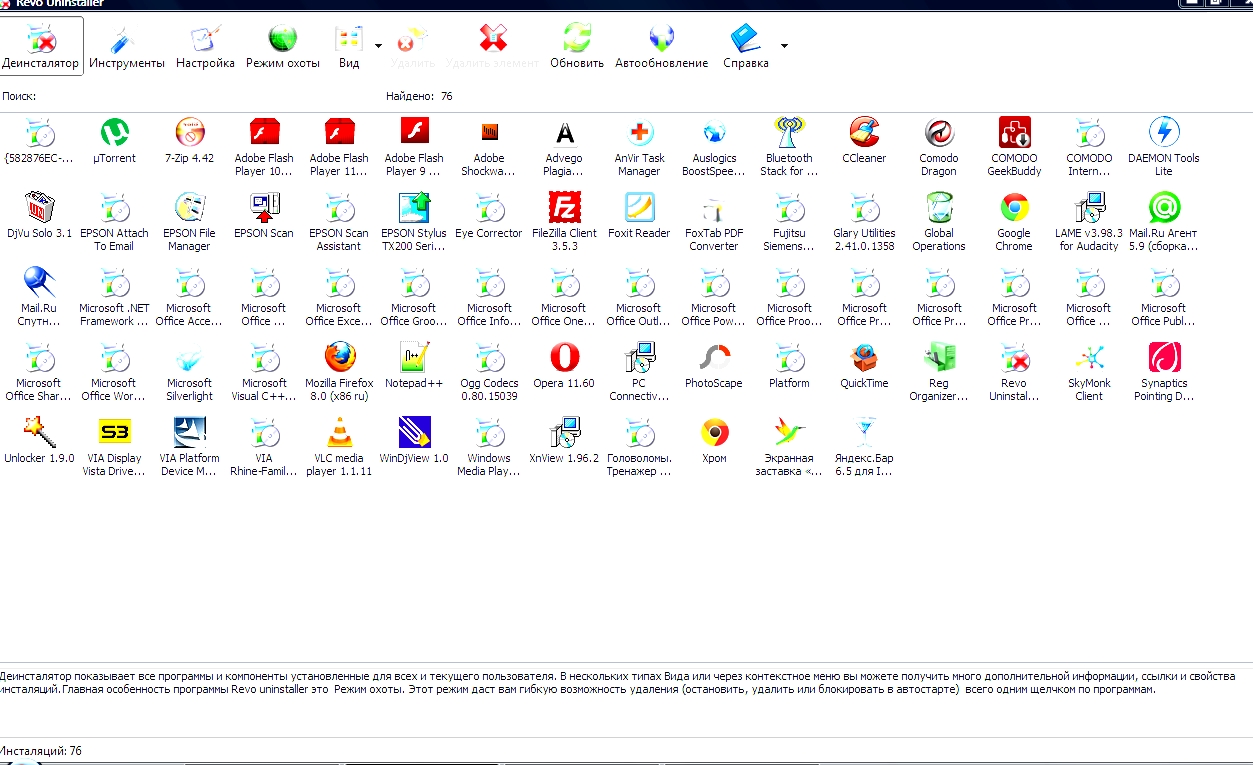Select the FileZilla Client 3.5.3 icon
The width and height of the screenshot is (1253, 765).
click(565, 207)
